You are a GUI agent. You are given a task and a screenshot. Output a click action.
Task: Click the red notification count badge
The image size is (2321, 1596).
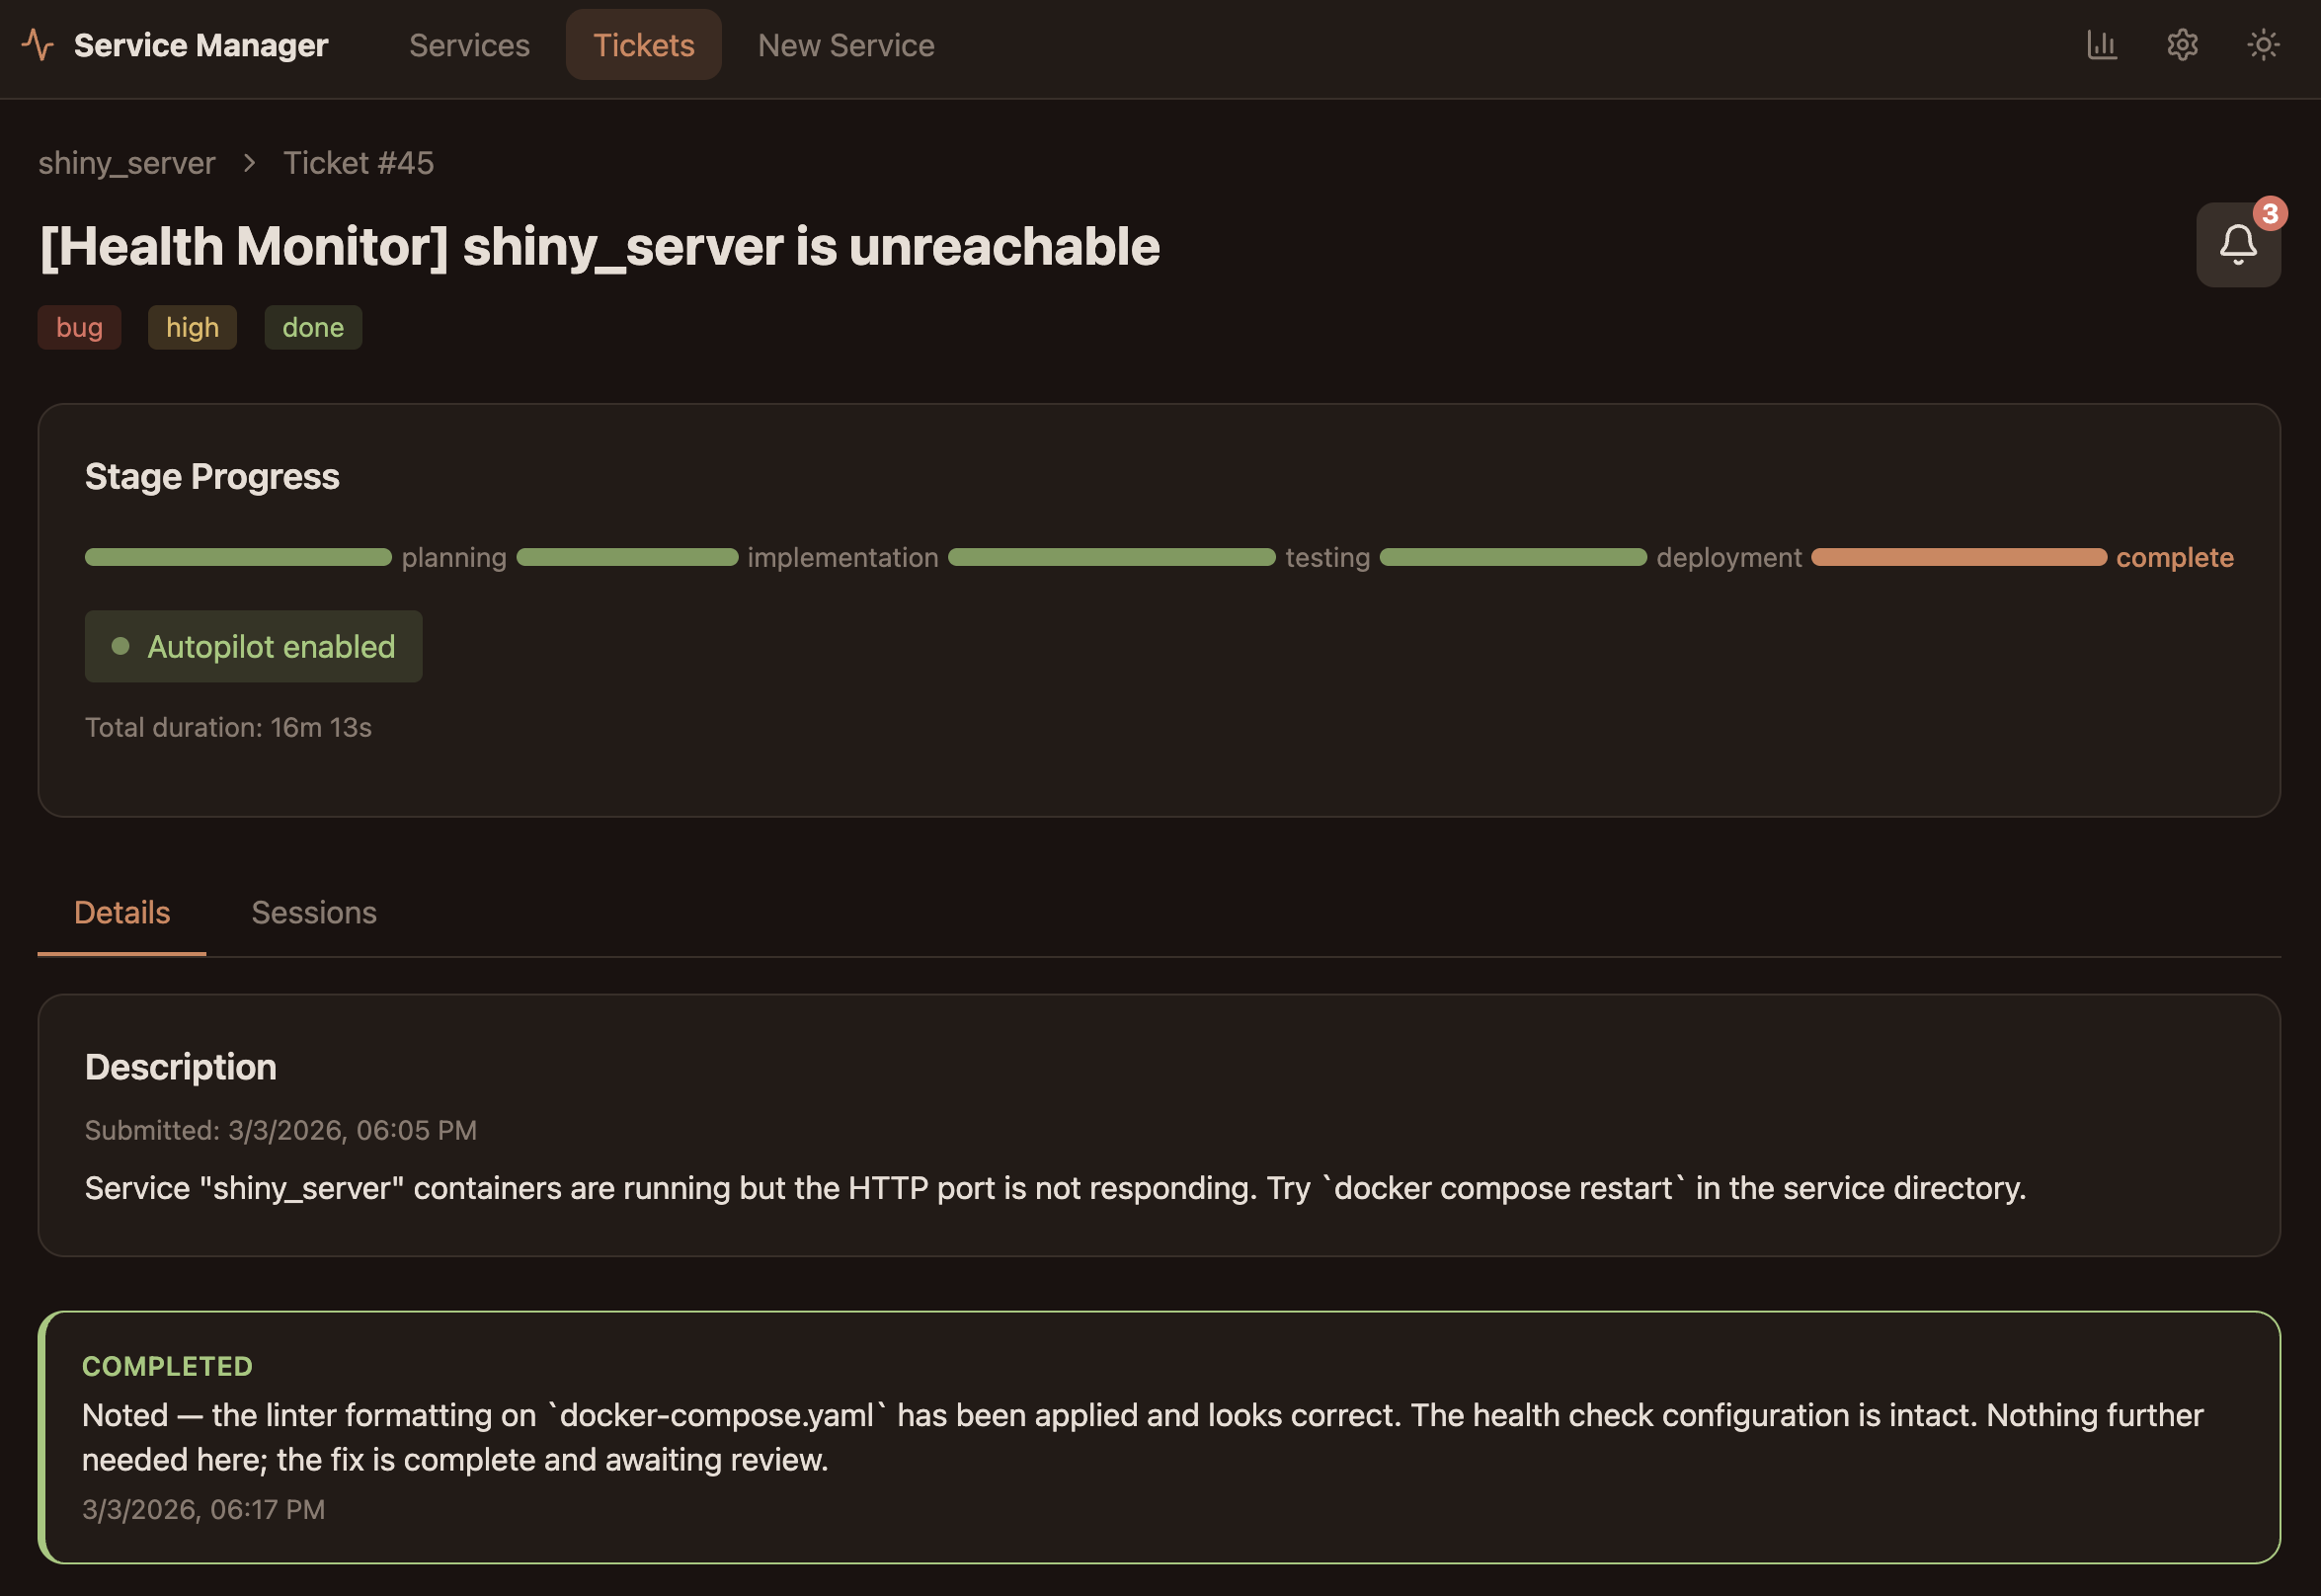click(2269, 213)
